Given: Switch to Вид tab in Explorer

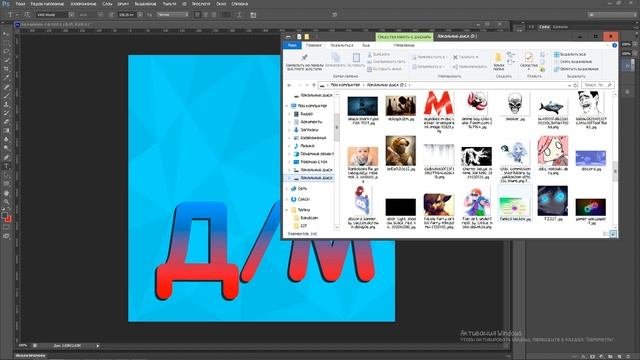Looking at the screenshot, I should [x=366, y=45].
